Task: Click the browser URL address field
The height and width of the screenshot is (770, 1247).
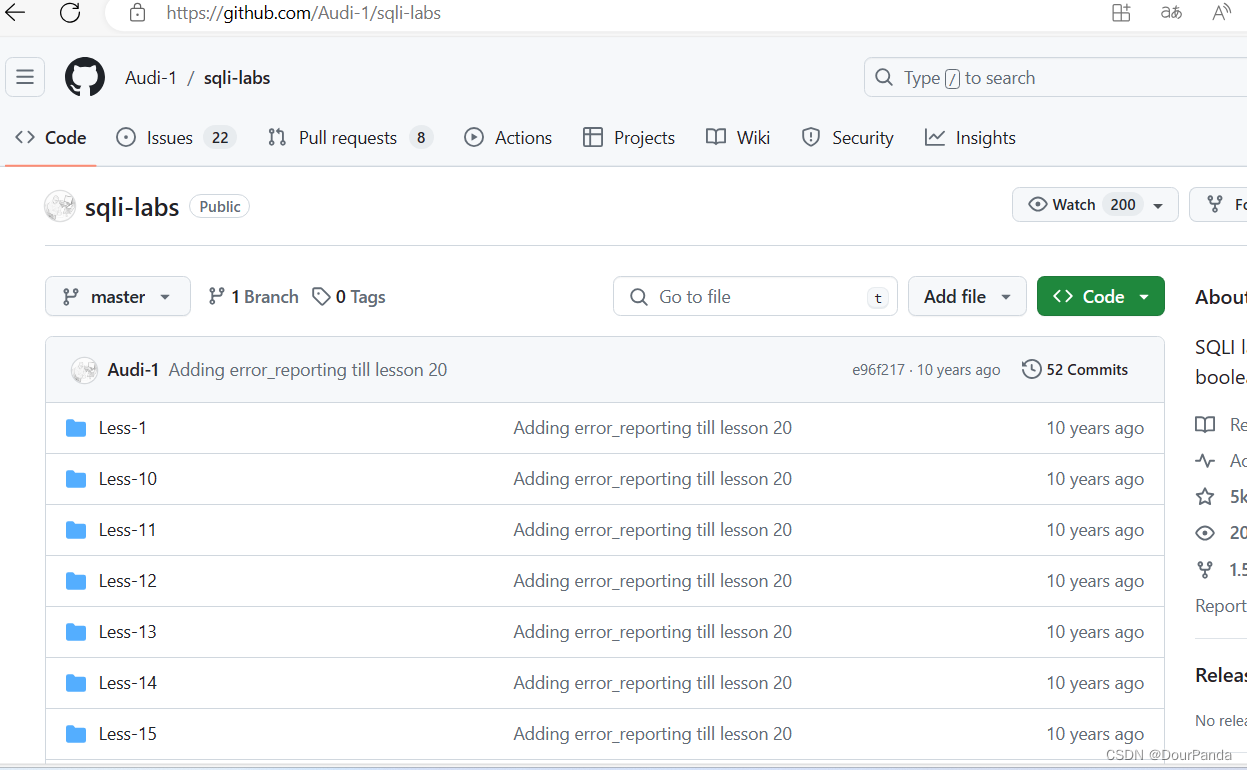Action: tap(304, 13)
